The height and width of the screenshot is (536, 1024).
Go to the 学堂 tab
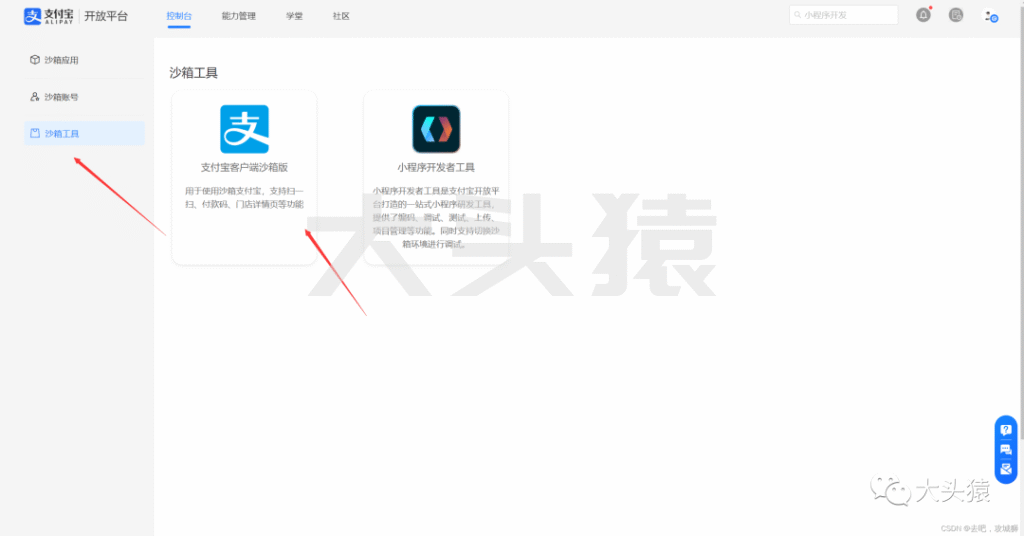click(294, 16)
